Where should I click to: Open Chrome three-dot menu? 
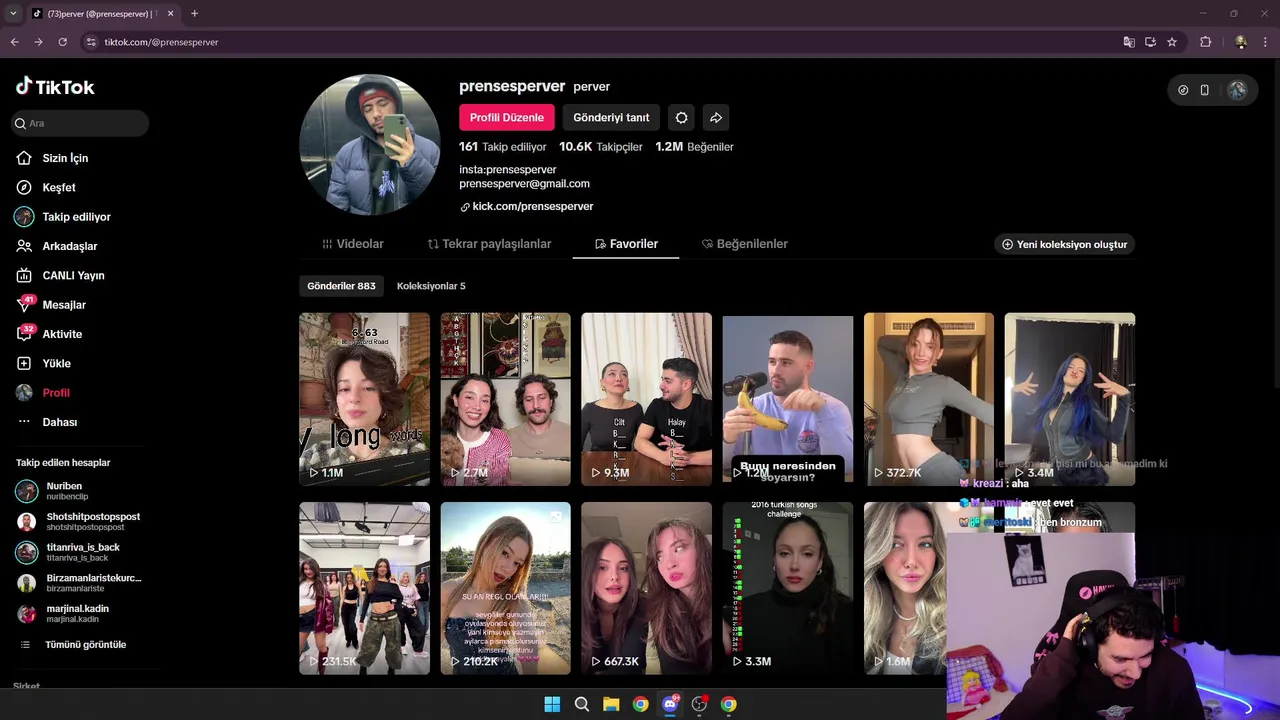(x=1265, y=42)
